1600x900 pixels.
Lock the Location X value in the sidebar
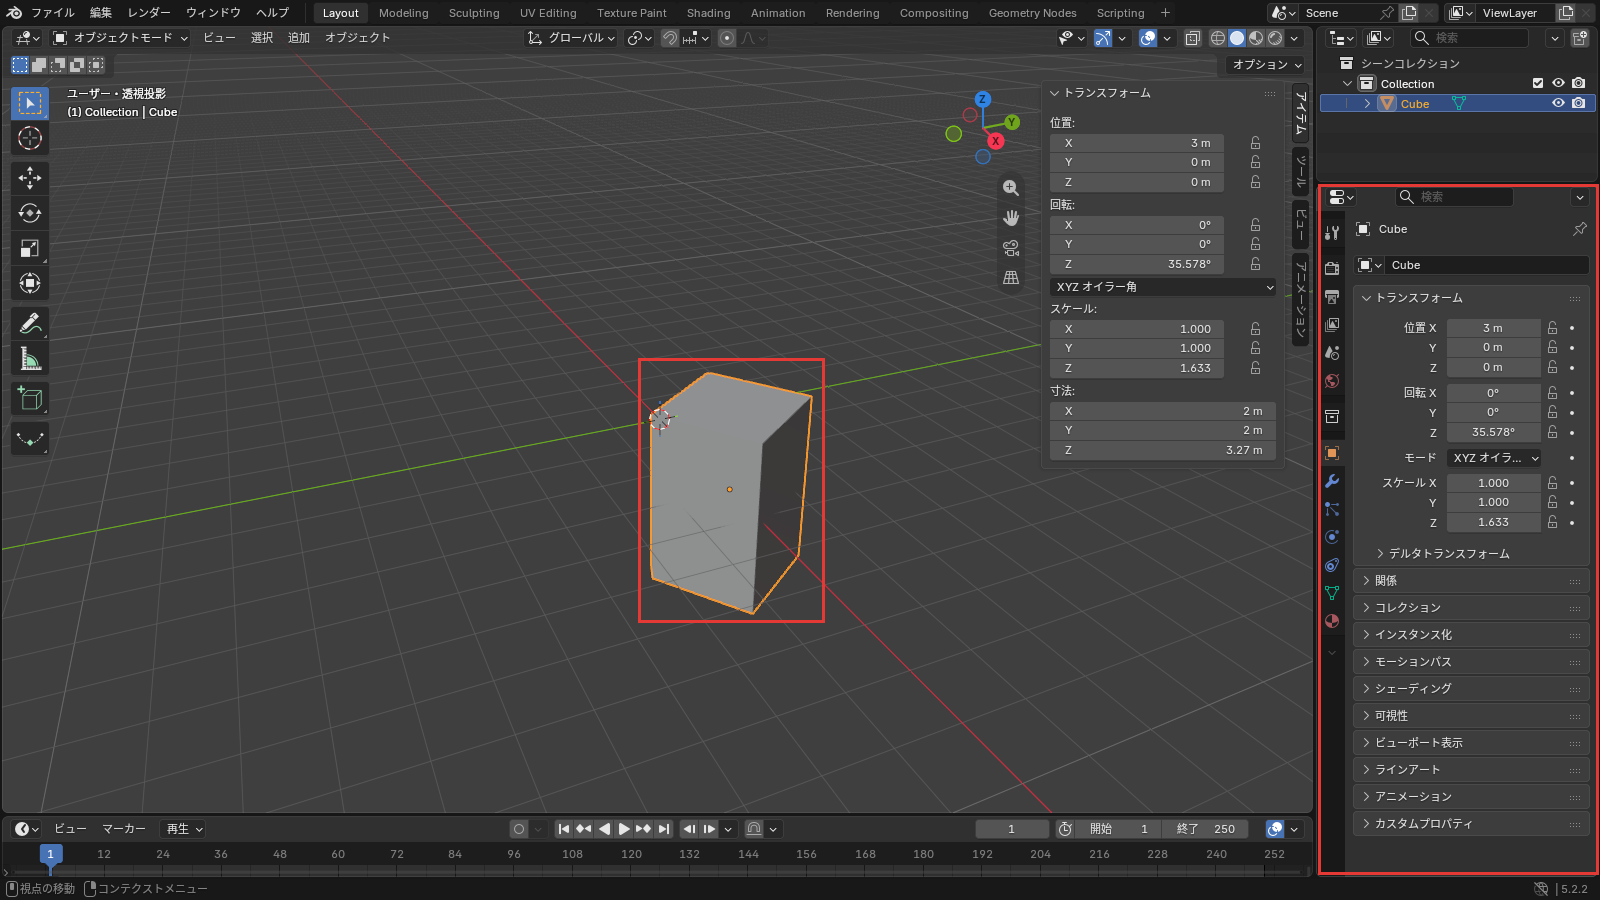[1255, 143]
